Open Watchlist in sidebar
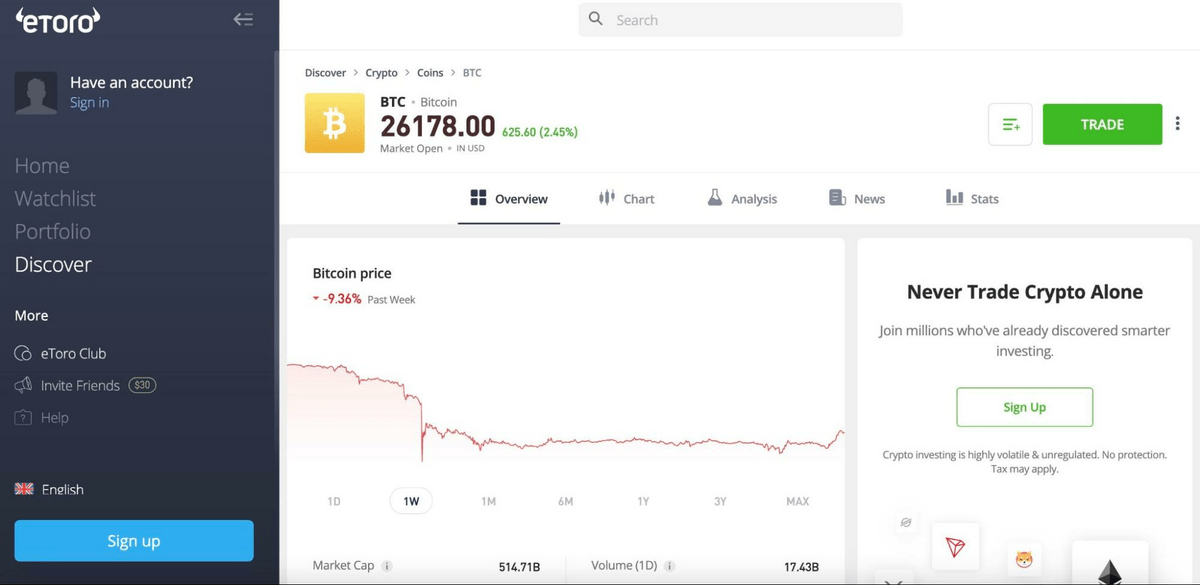 click(x=55, y=199)
